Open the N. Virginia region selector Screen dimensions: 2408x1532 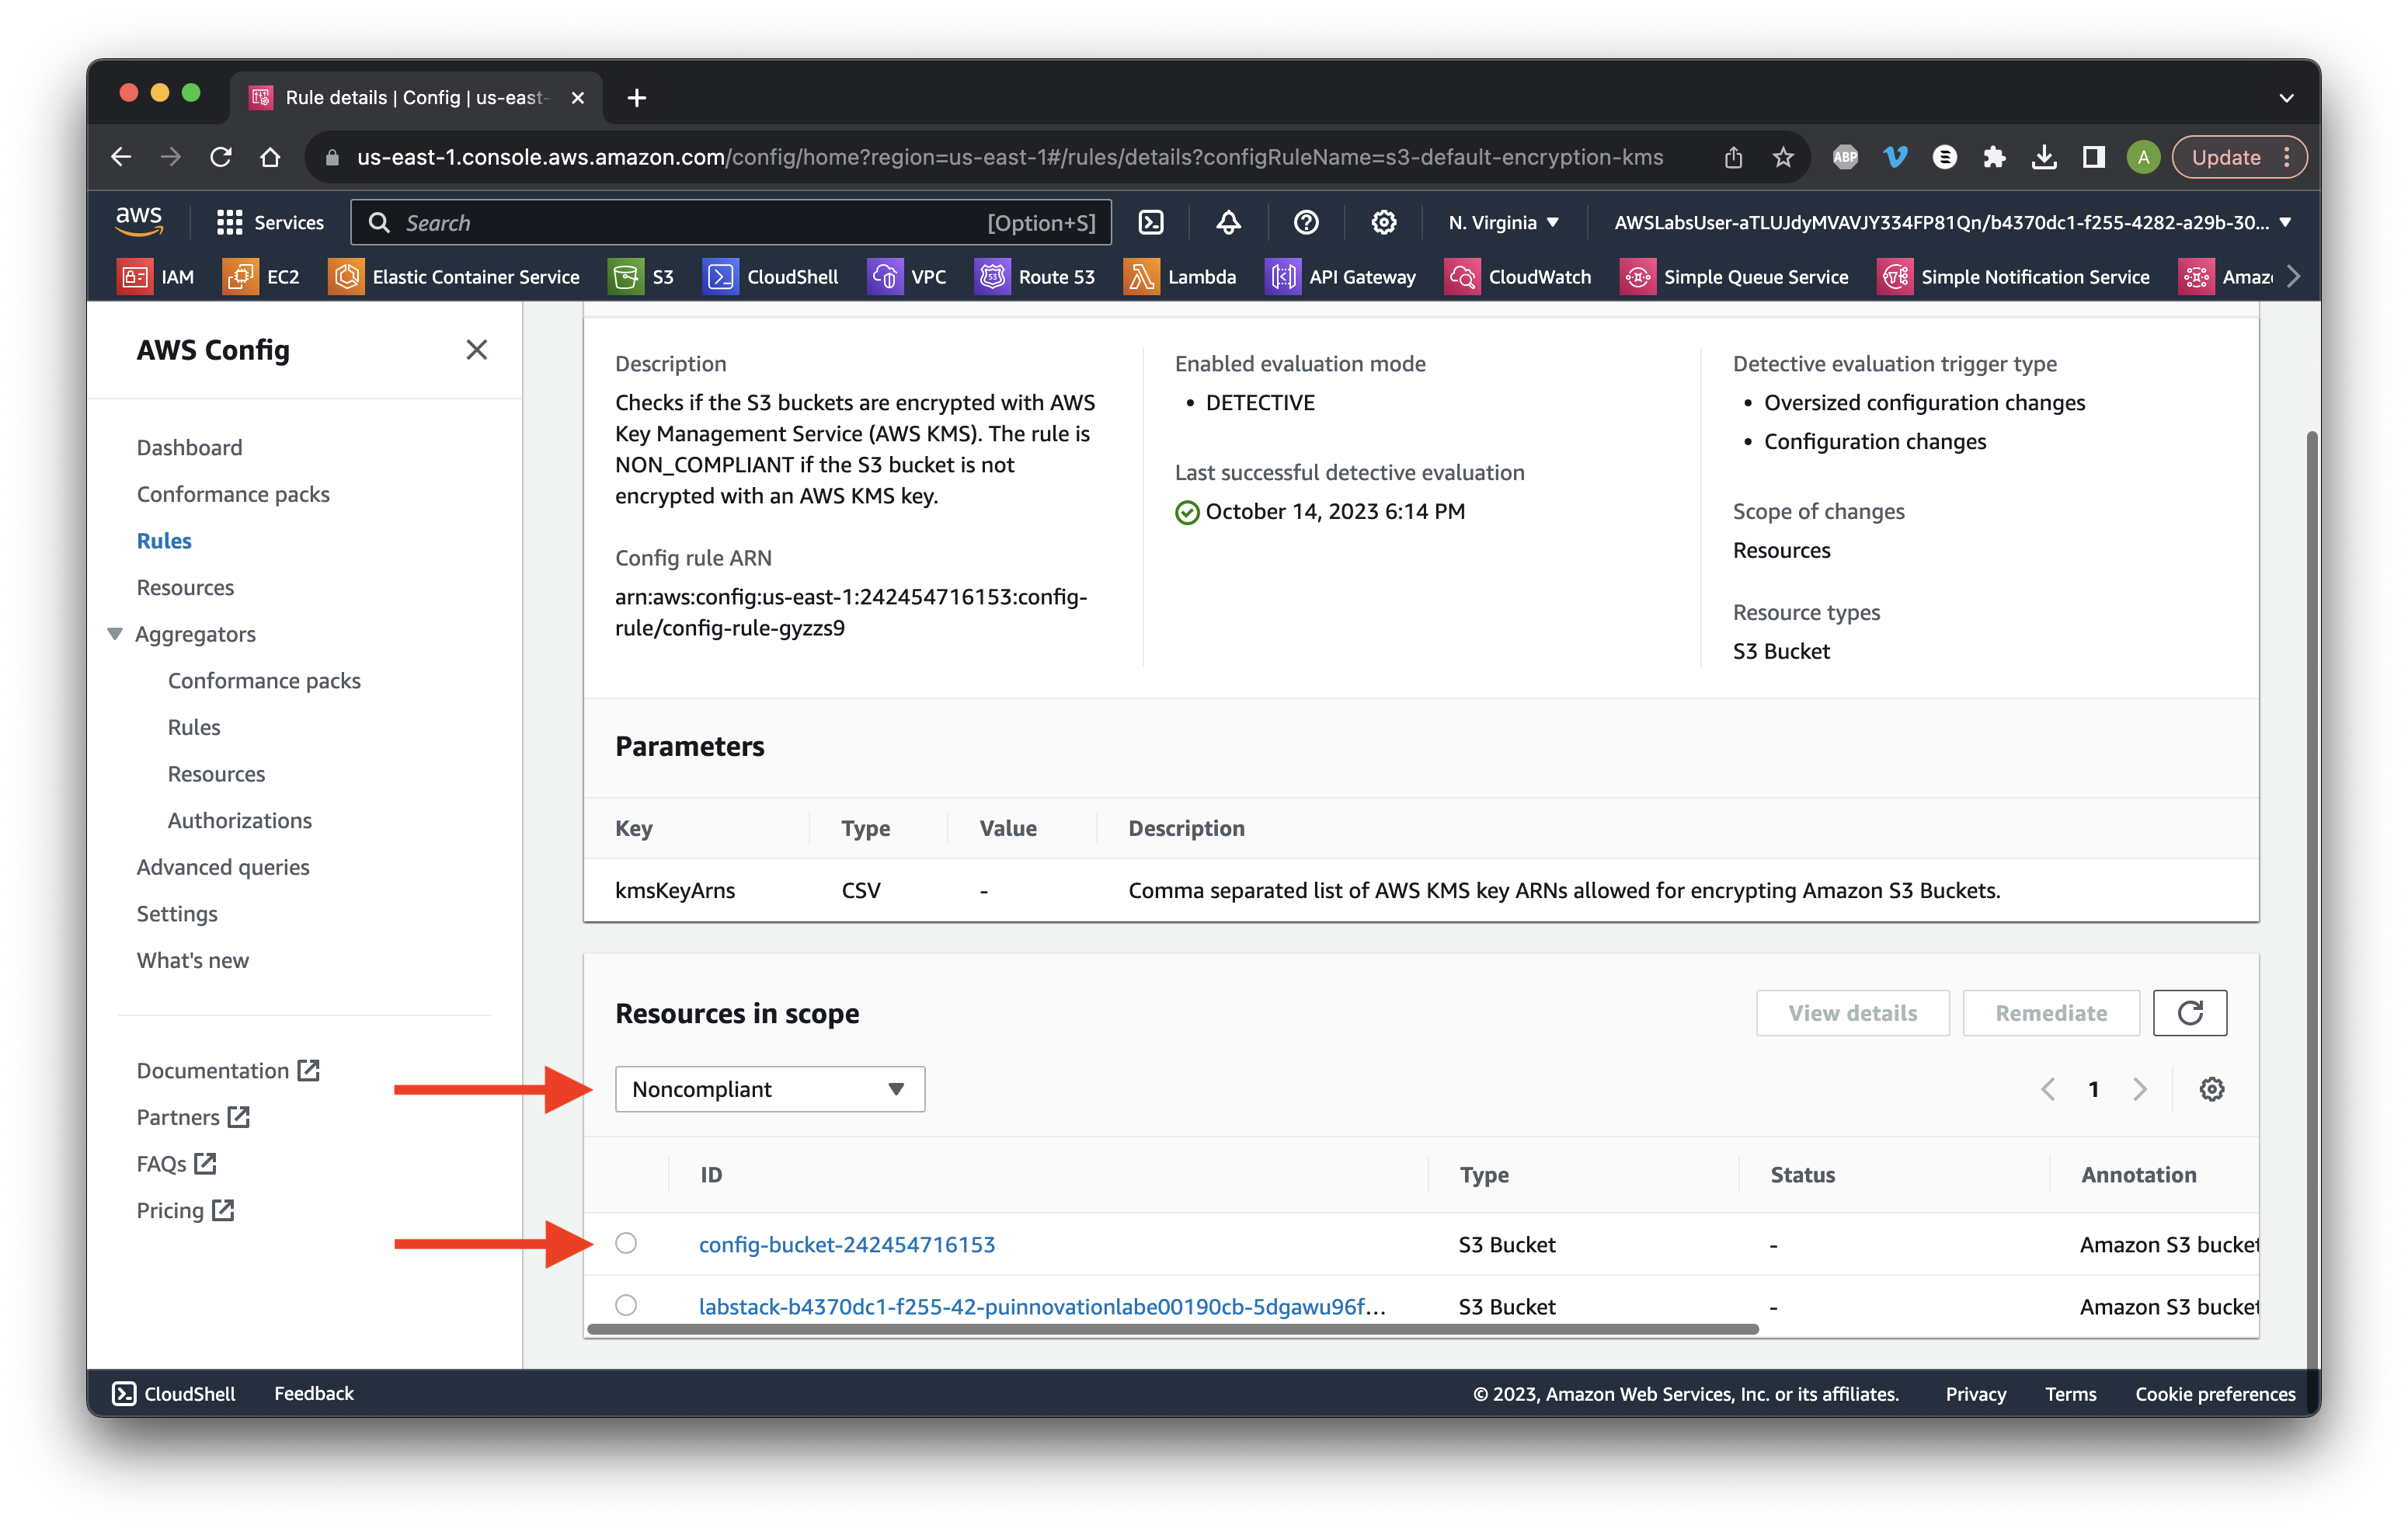click(1503, 222)
